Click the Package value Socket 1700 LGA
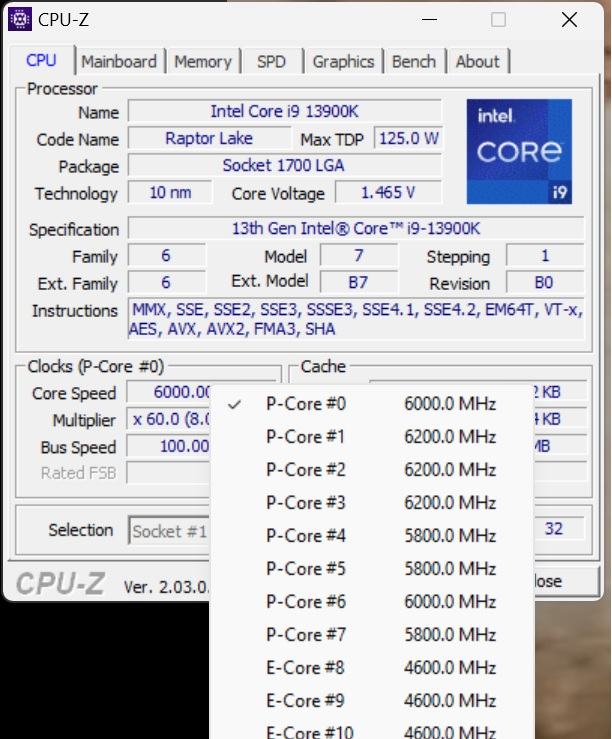612x739 pixels. [285, 165]
